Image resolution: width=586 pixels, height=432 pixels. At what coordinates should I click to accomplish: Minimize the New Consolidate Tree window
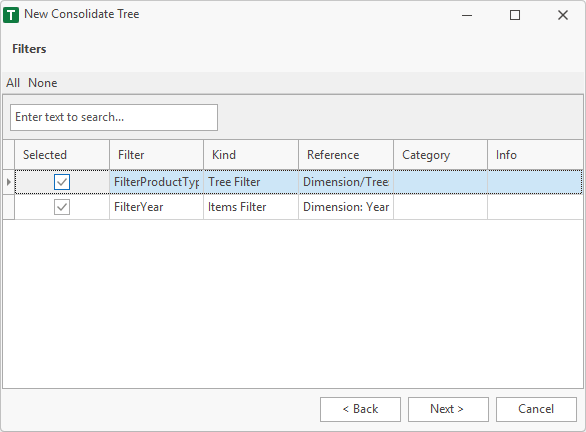(x=467, y=15)
